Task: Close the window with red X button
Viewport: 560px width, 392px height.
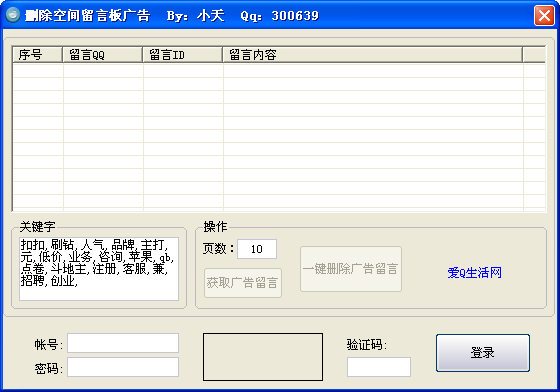Action: [544, 15]
